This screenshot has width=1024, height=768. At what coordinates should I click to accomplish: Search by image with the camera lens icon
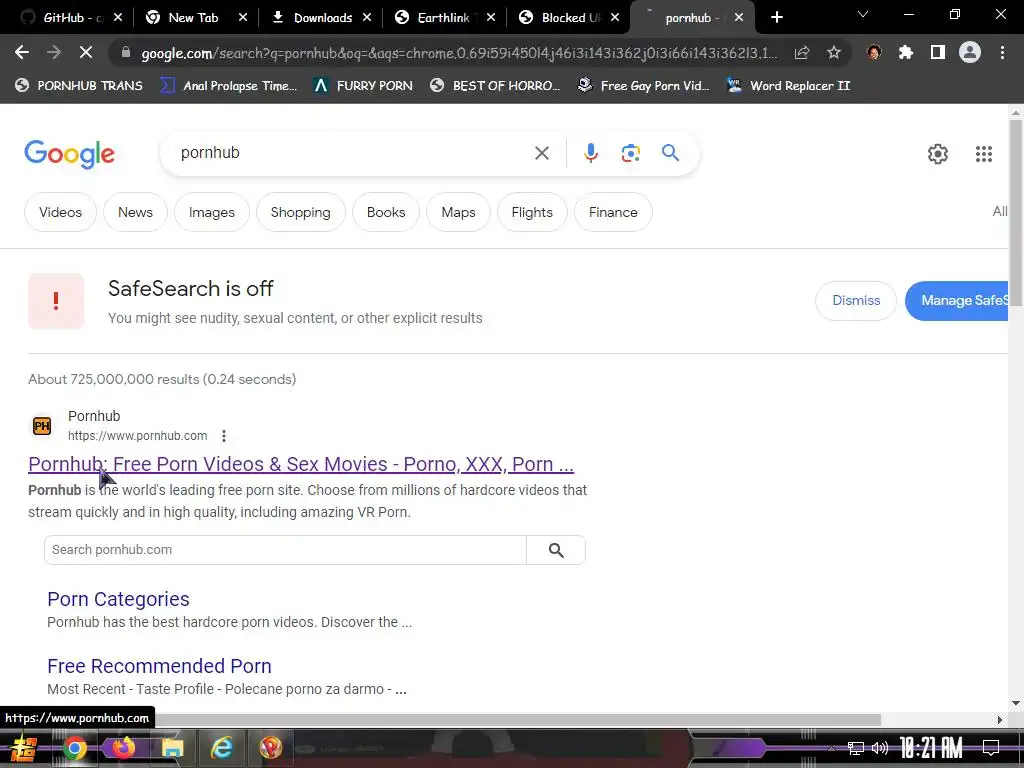(630, 153)
